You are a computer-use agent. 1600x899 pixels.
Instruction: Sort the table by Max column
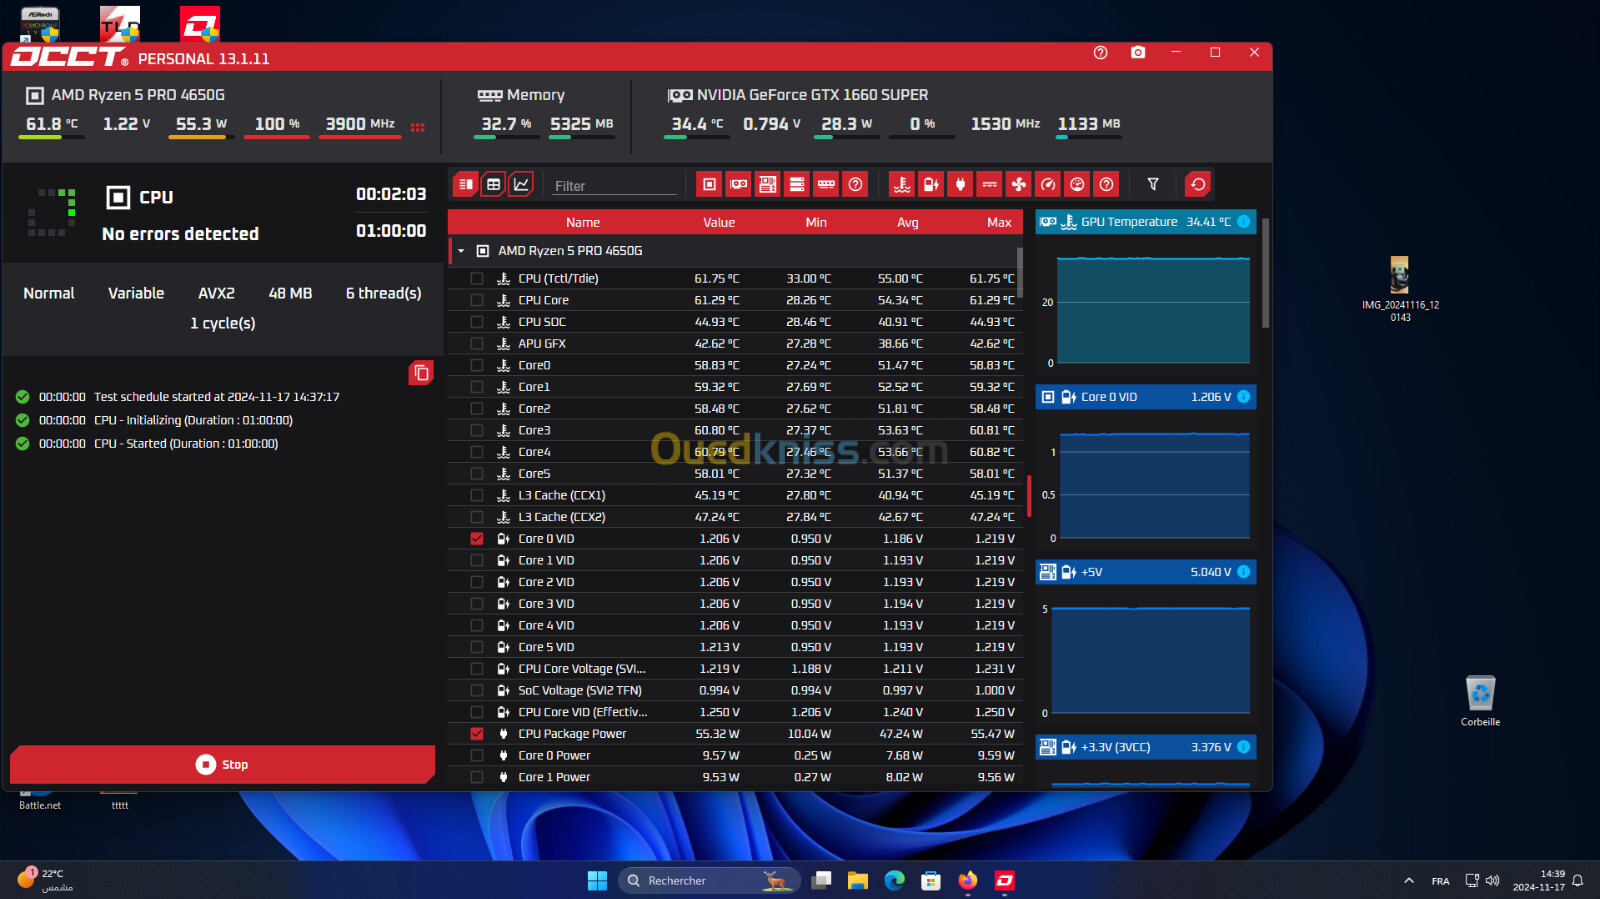click(x=999, y=222)
